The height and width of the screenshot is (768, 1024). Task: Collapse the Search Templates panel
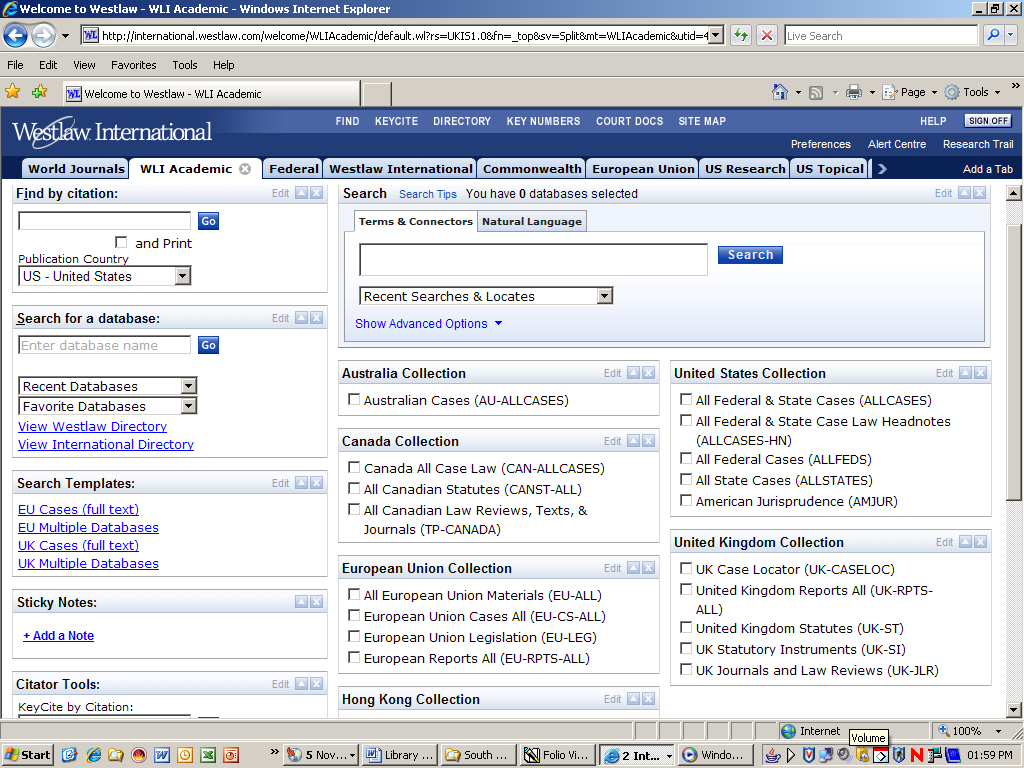click(x=301, y=483)
